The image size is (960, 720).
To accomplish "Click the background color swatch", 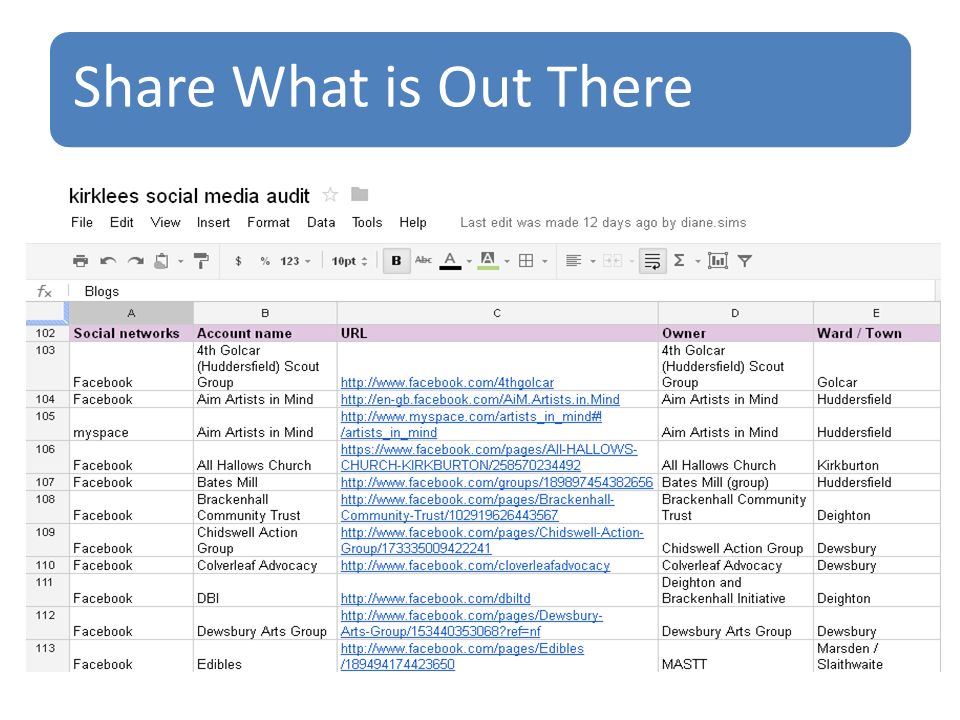I will (488, 261).
